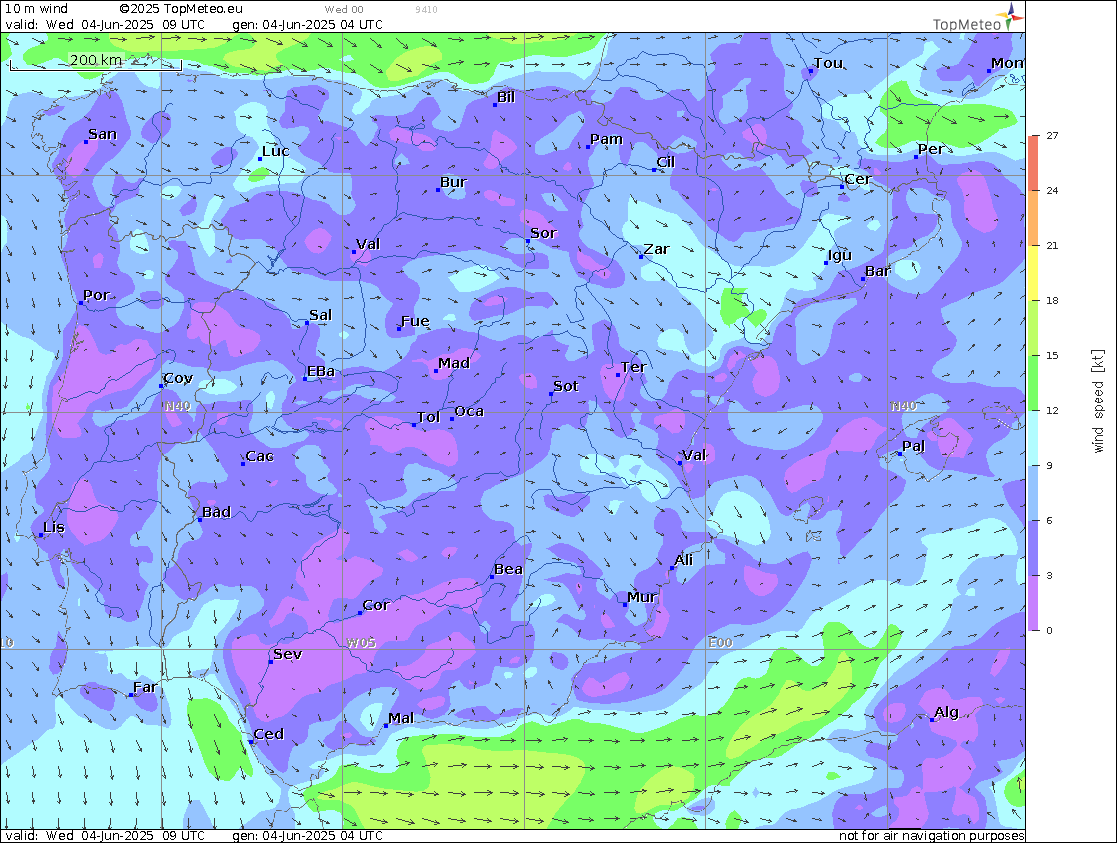Click the green 12-15 kt legend band
This screenshot has width=1117, height=843.
(x=1033, y=383)
